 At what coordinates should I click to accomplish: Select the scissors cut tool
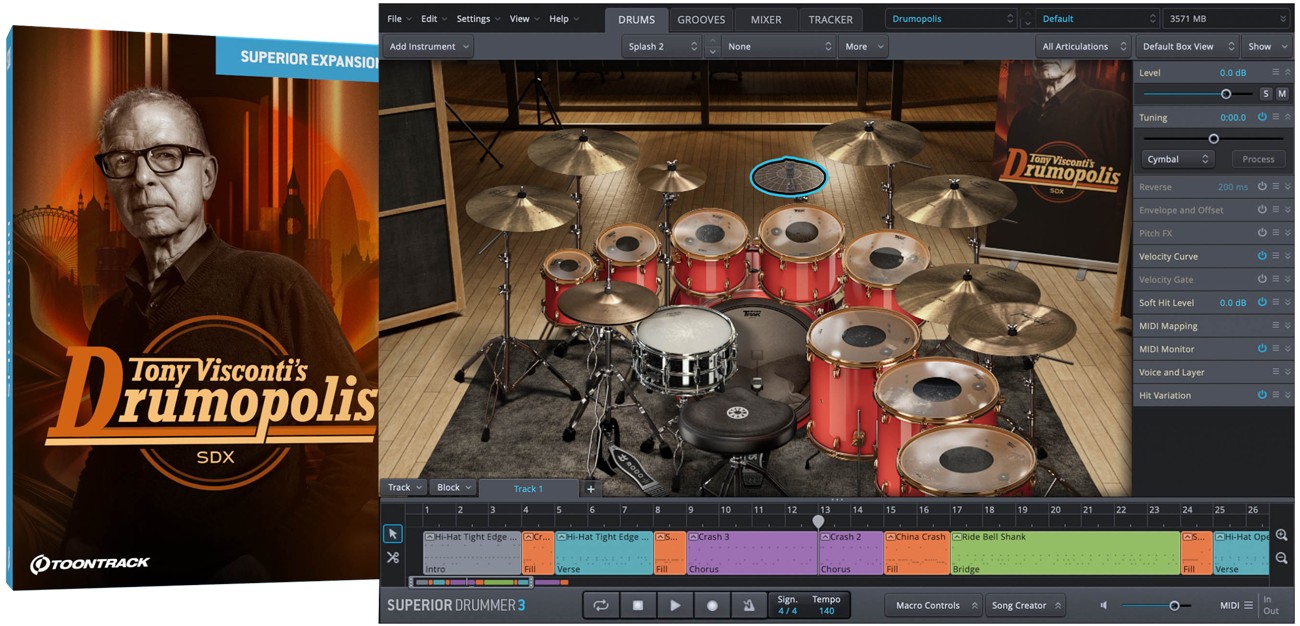click(x=394, y=558)
